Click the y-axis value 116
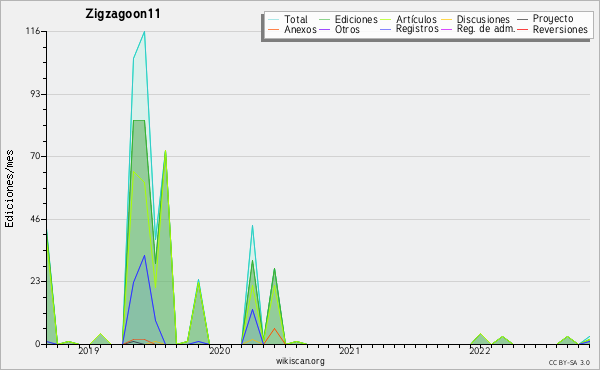 (33, 31)
